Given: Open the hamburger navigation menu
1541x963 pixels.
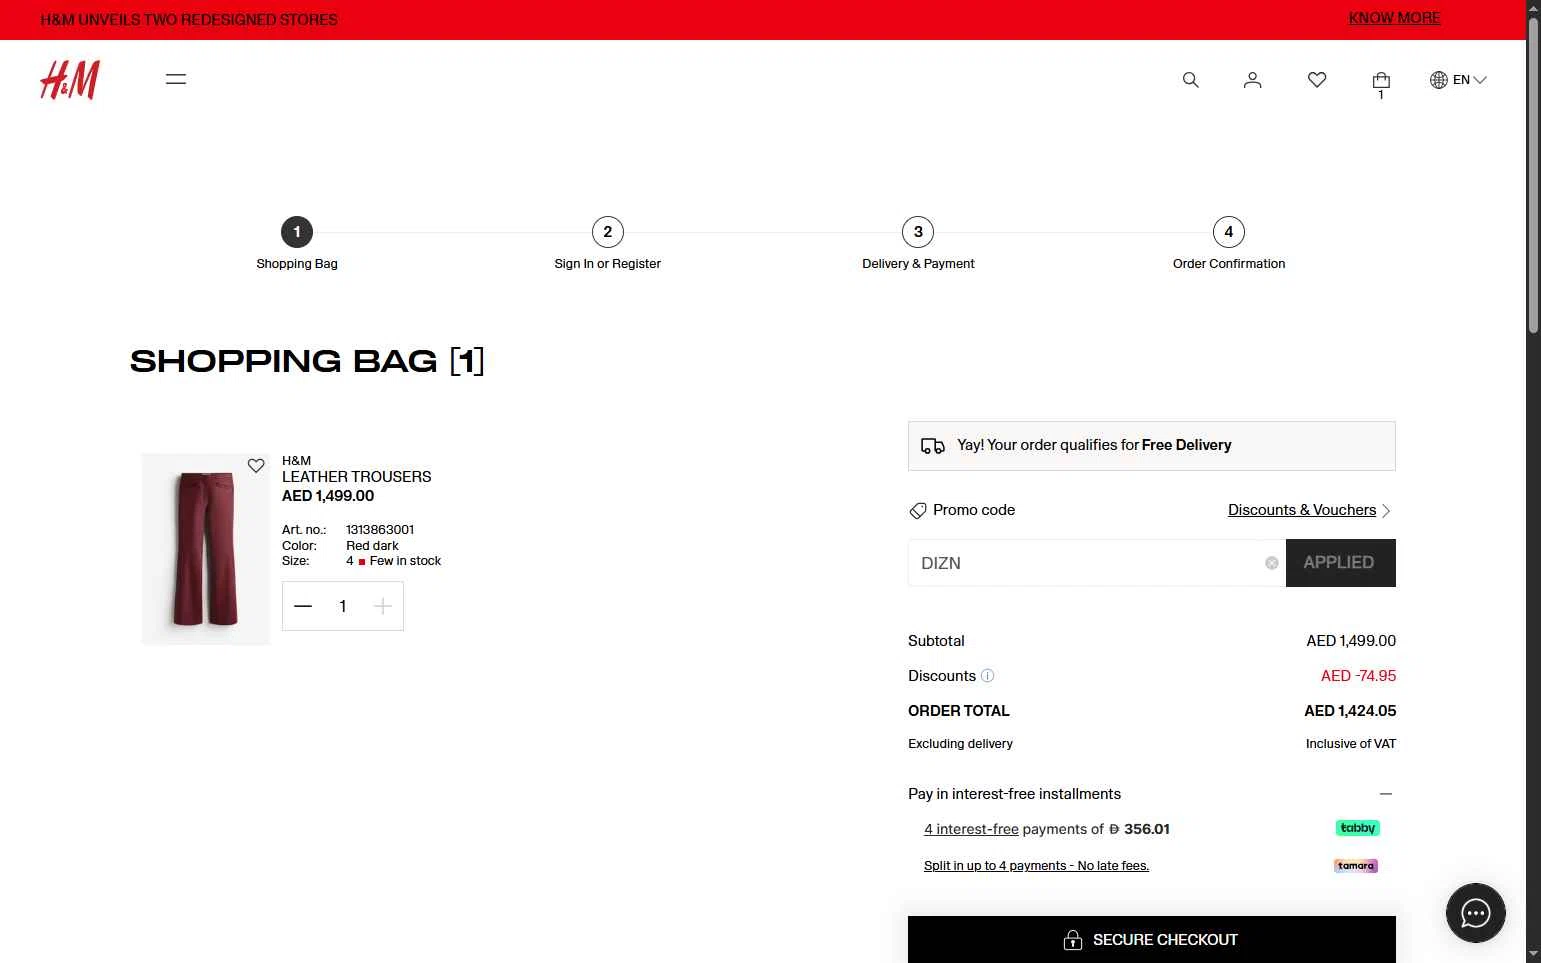Looking at the screenshot, I should (x=176, y=79).
